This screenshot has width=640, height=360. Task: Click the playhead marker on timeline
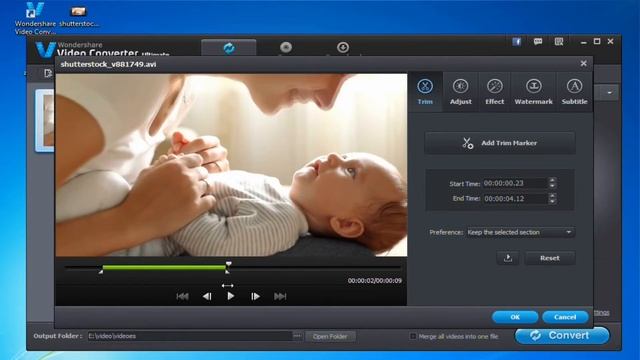coord(229,264)
